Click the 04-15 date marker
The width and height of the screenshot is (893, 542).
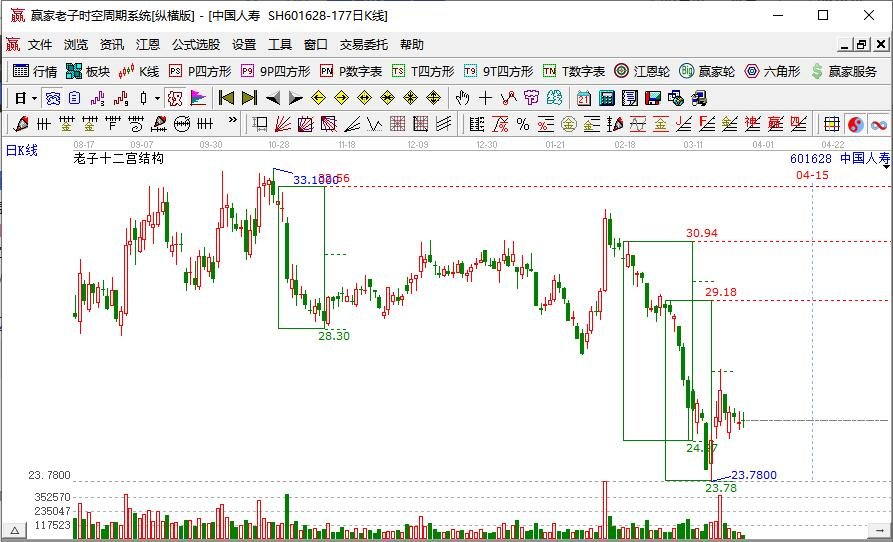point(812,175)
